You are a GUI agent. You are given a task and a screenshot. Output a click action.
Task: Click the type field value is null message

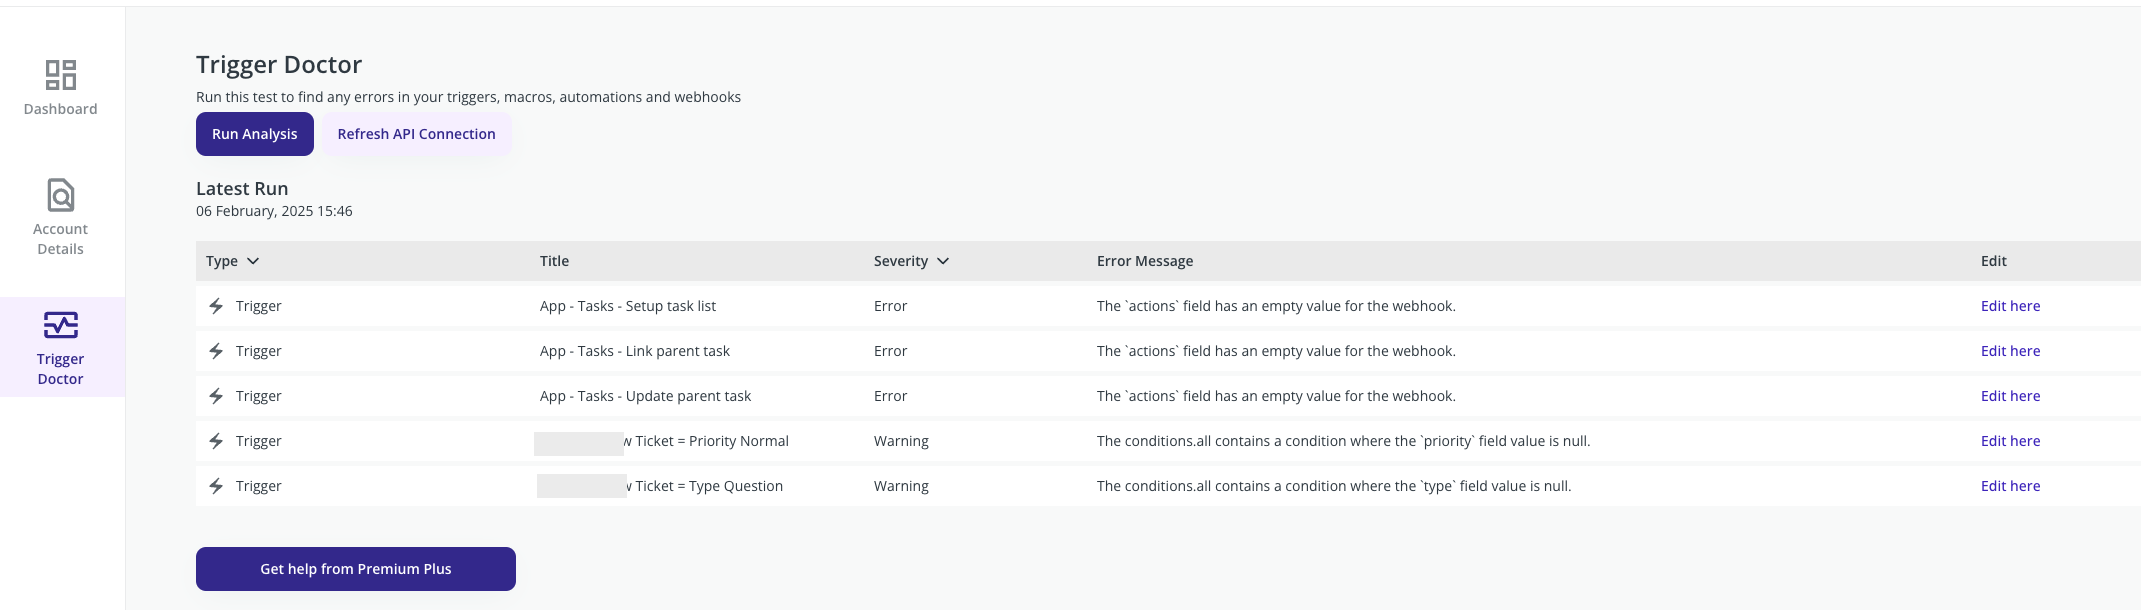pyautogui.click(x=1334, y=486)
